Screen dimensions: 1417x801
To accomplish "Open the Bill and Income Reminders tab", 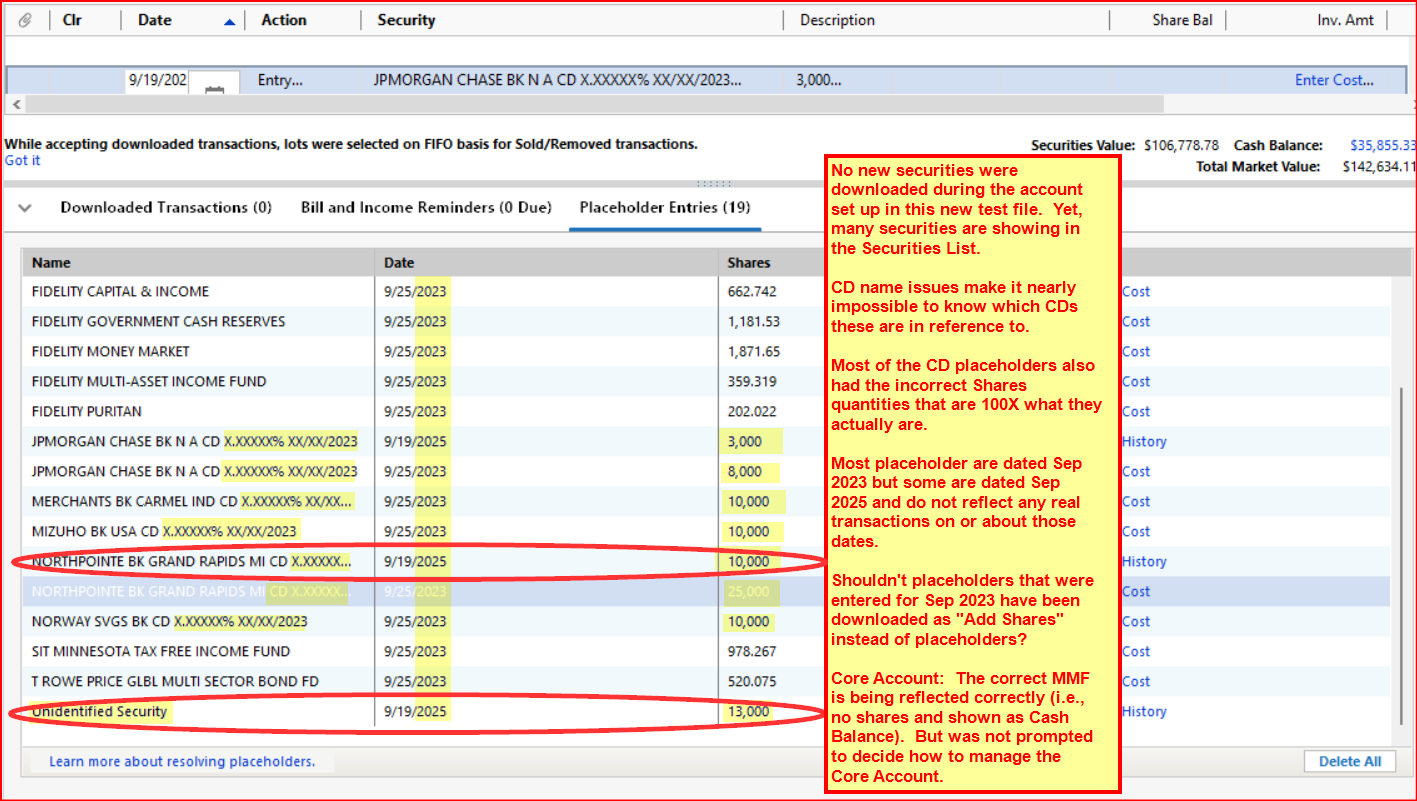I will pos(426,207).
